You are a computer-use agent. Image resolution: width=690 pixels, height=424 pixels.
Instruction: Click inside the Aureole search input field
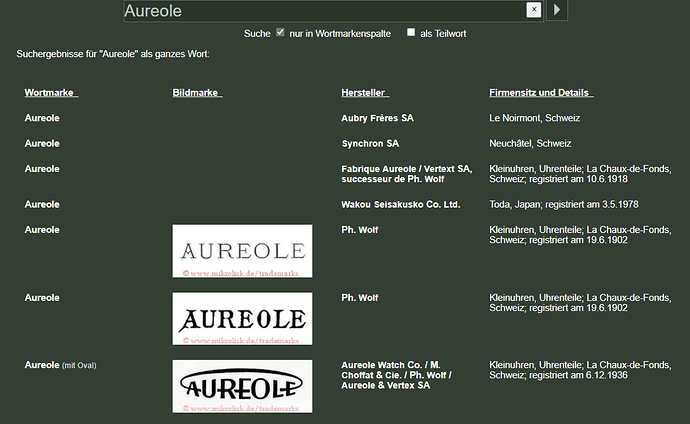pyautogui.click(x=325, y=11)
